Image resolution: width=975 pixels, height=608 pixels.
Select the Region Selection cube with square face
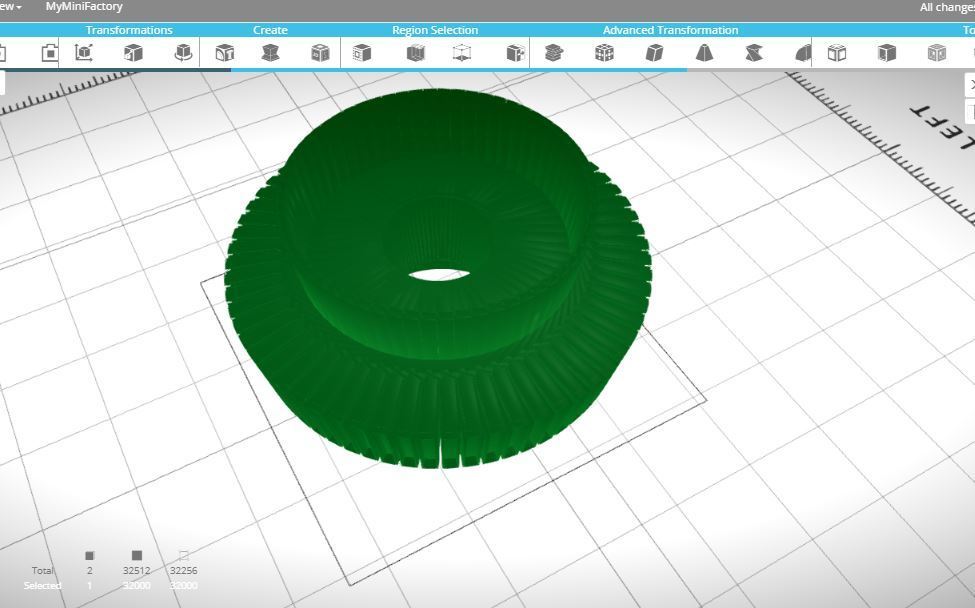pos(361,53)
